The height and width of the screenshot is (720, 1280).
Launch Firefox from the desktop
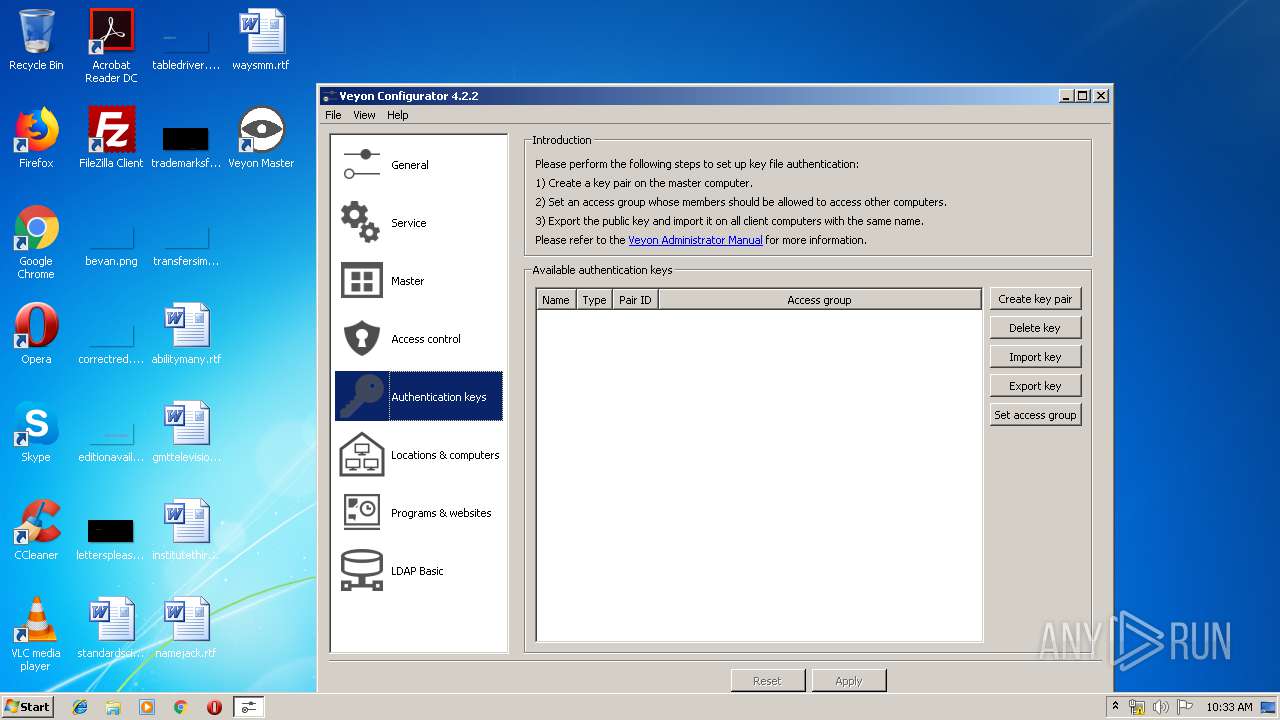tap(36, 138)
